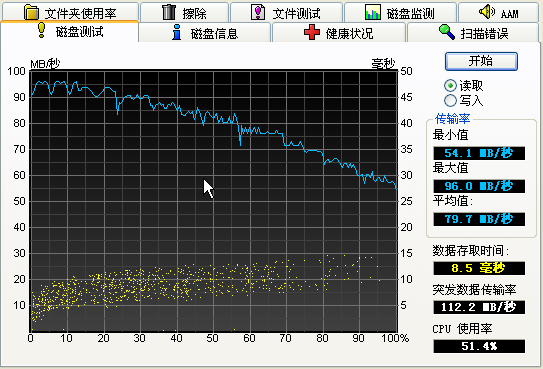Click the trash can icon for 擦除
543x369 pixels.
169,12
